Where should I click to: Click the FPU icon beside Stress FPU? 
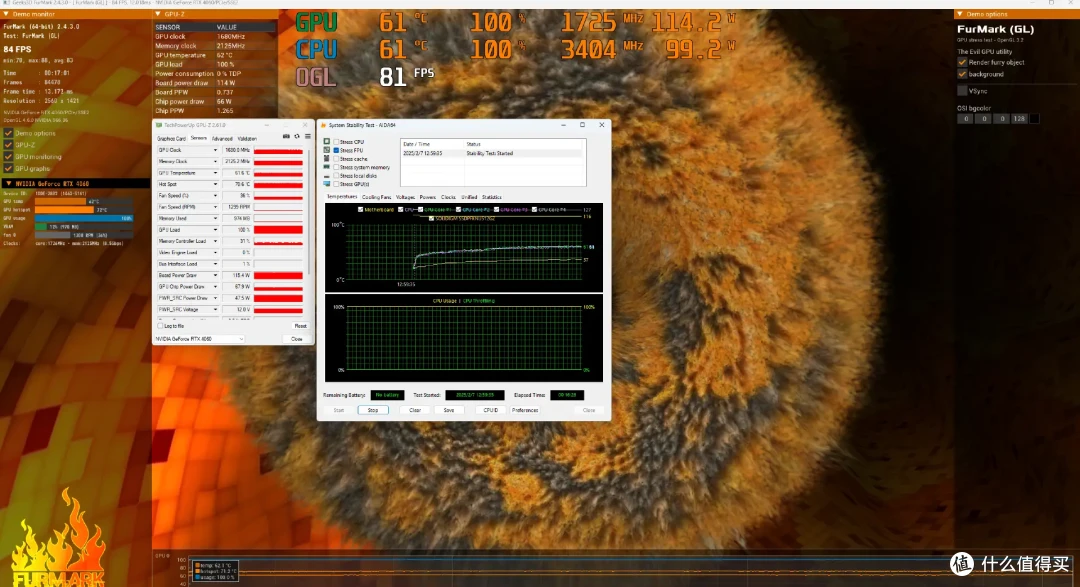[327, 150]
